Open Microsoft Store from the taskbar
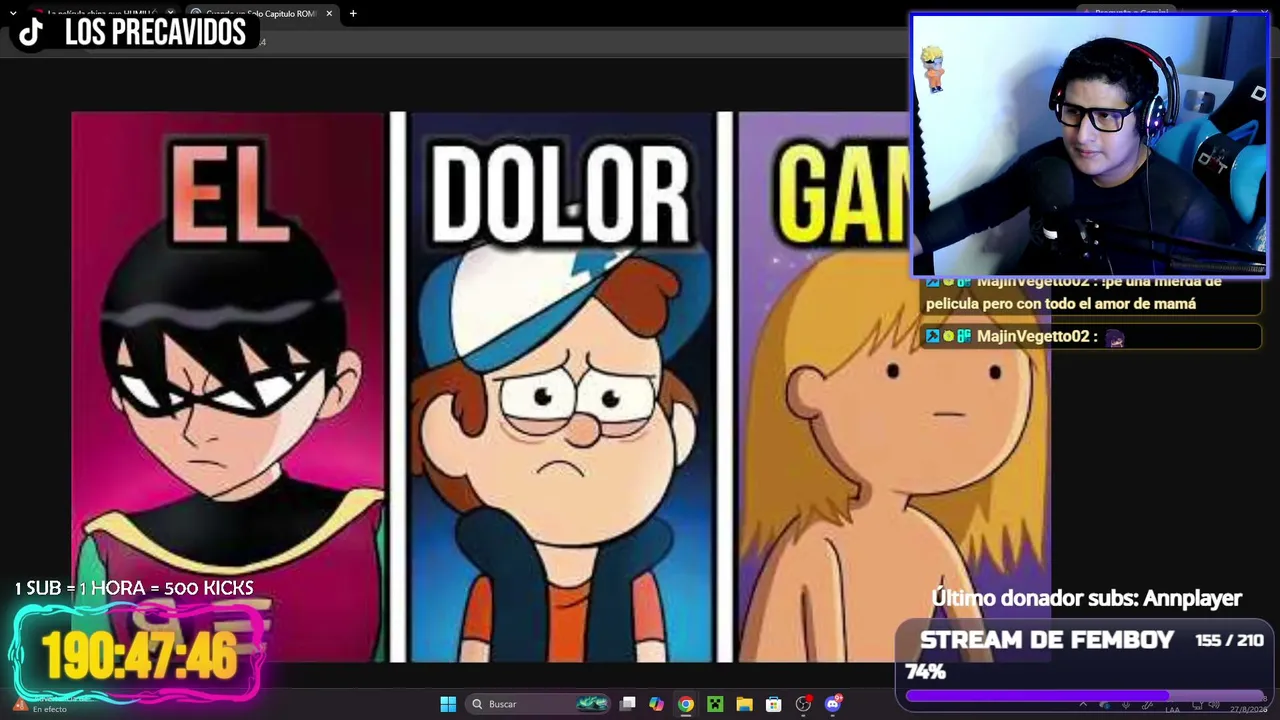This screenshot has width=1280, height=720. tap(773, 704)
